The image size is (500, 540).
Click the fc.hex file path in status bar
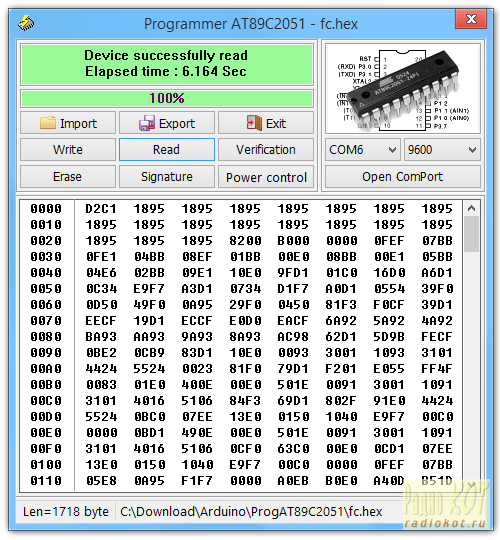coord(251,512)
